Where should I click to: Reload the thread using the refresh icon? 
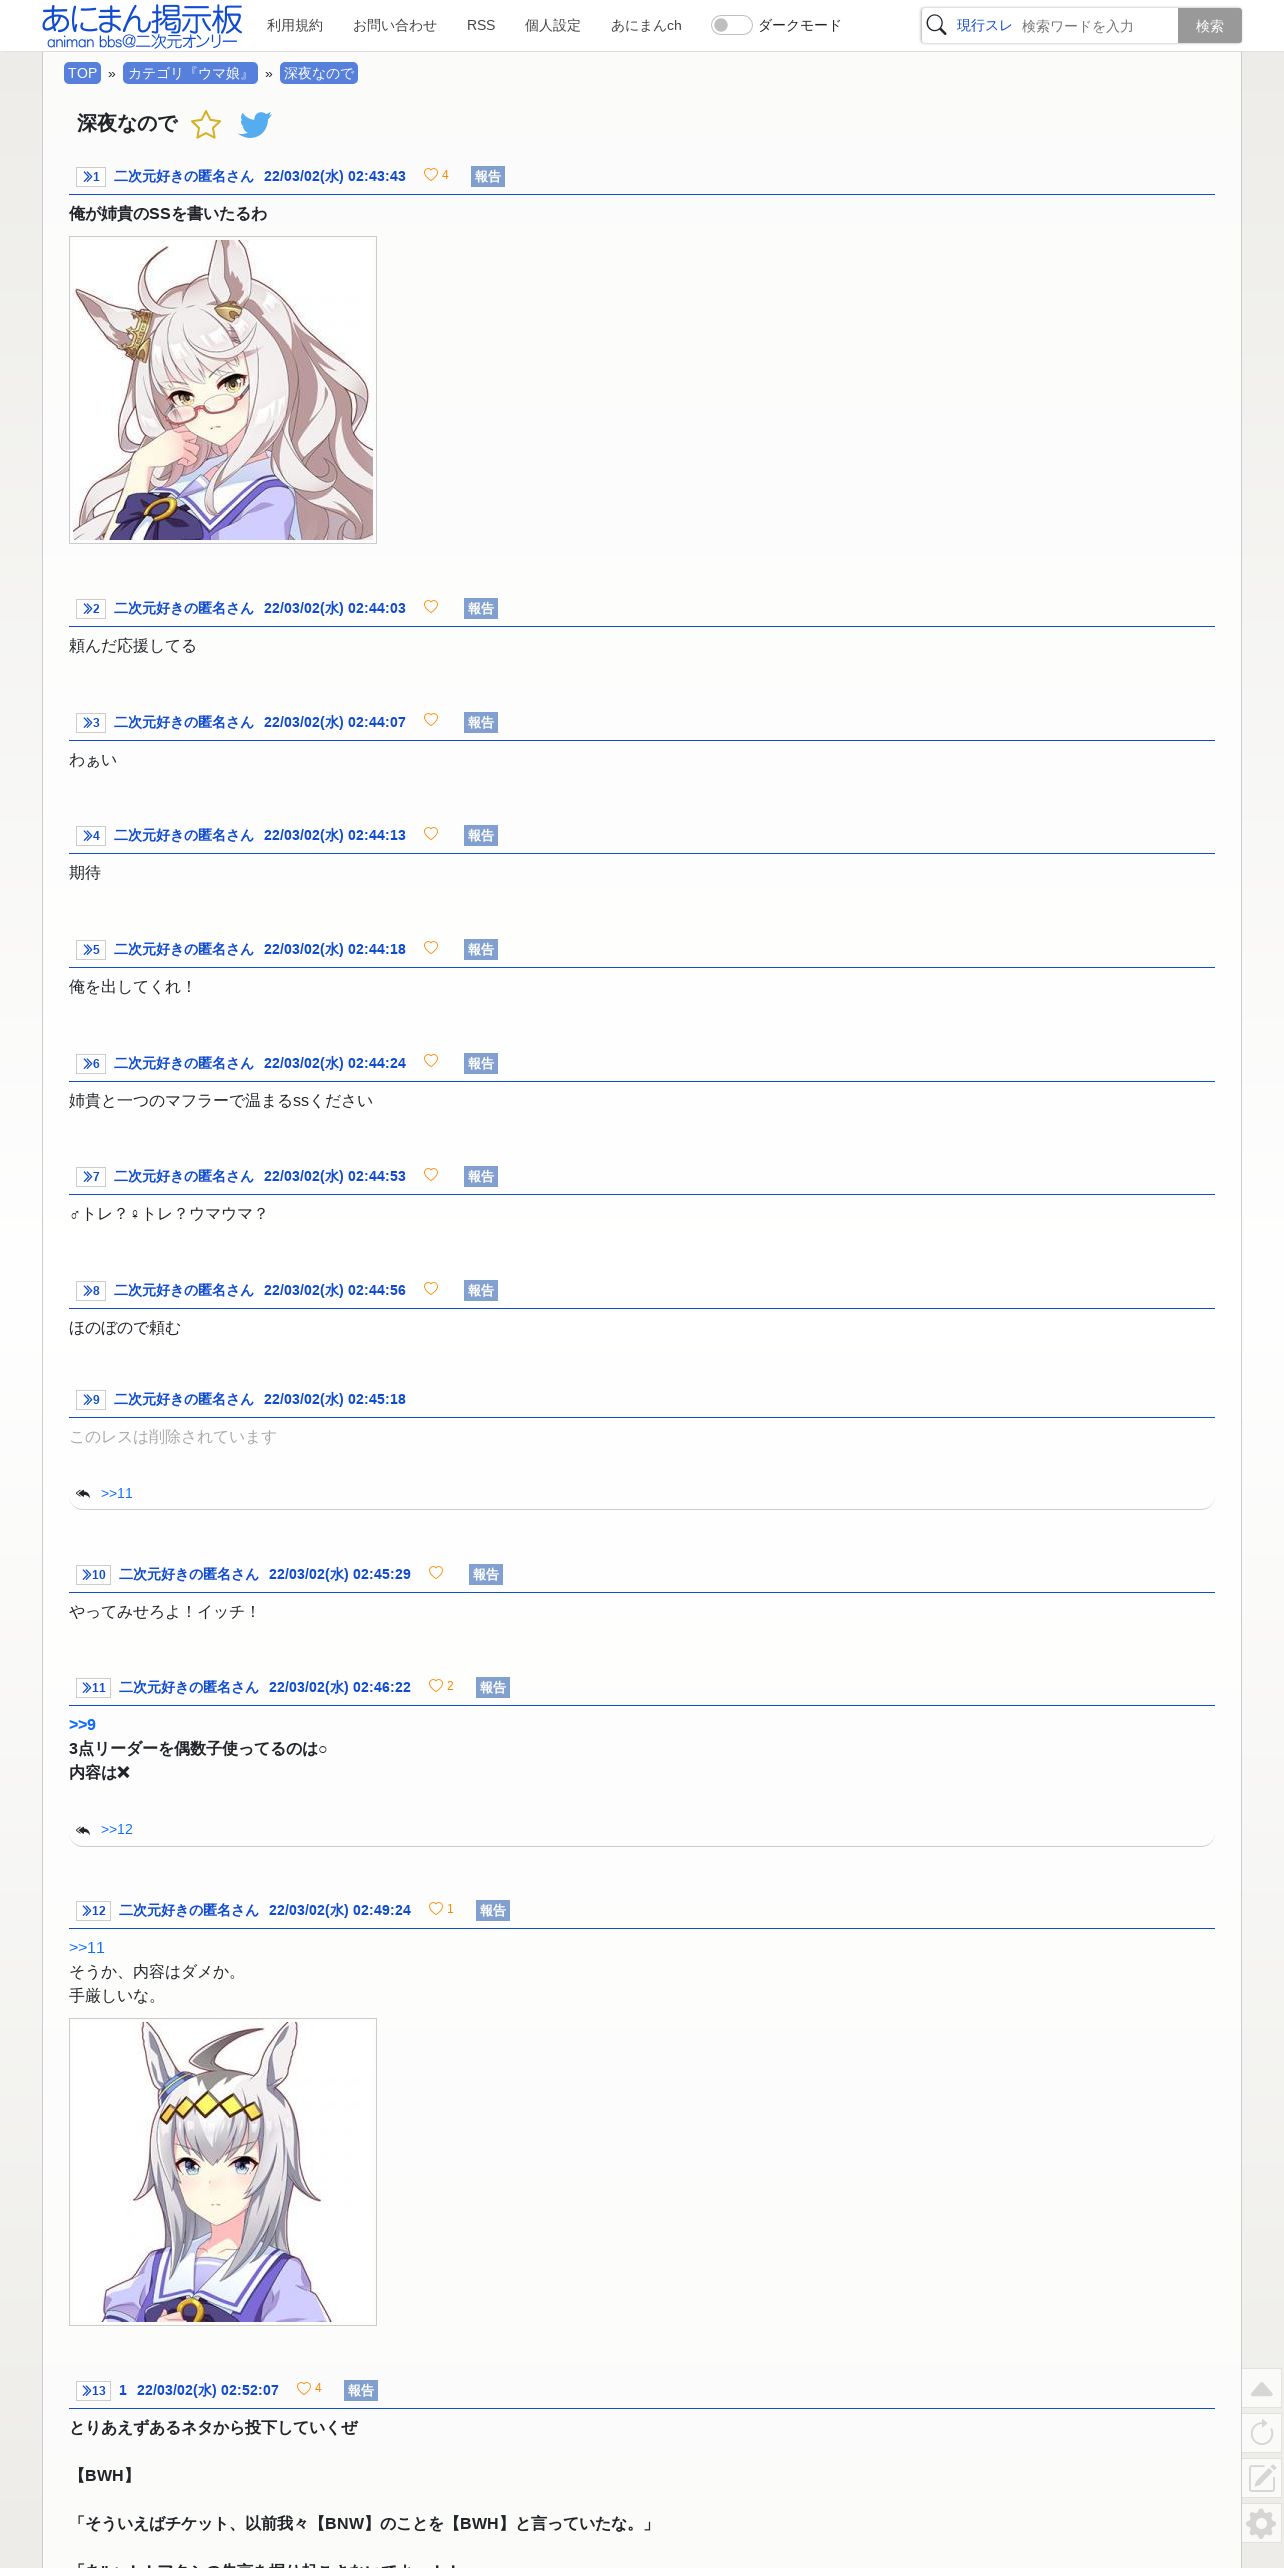click(x=1262, y=2433)
